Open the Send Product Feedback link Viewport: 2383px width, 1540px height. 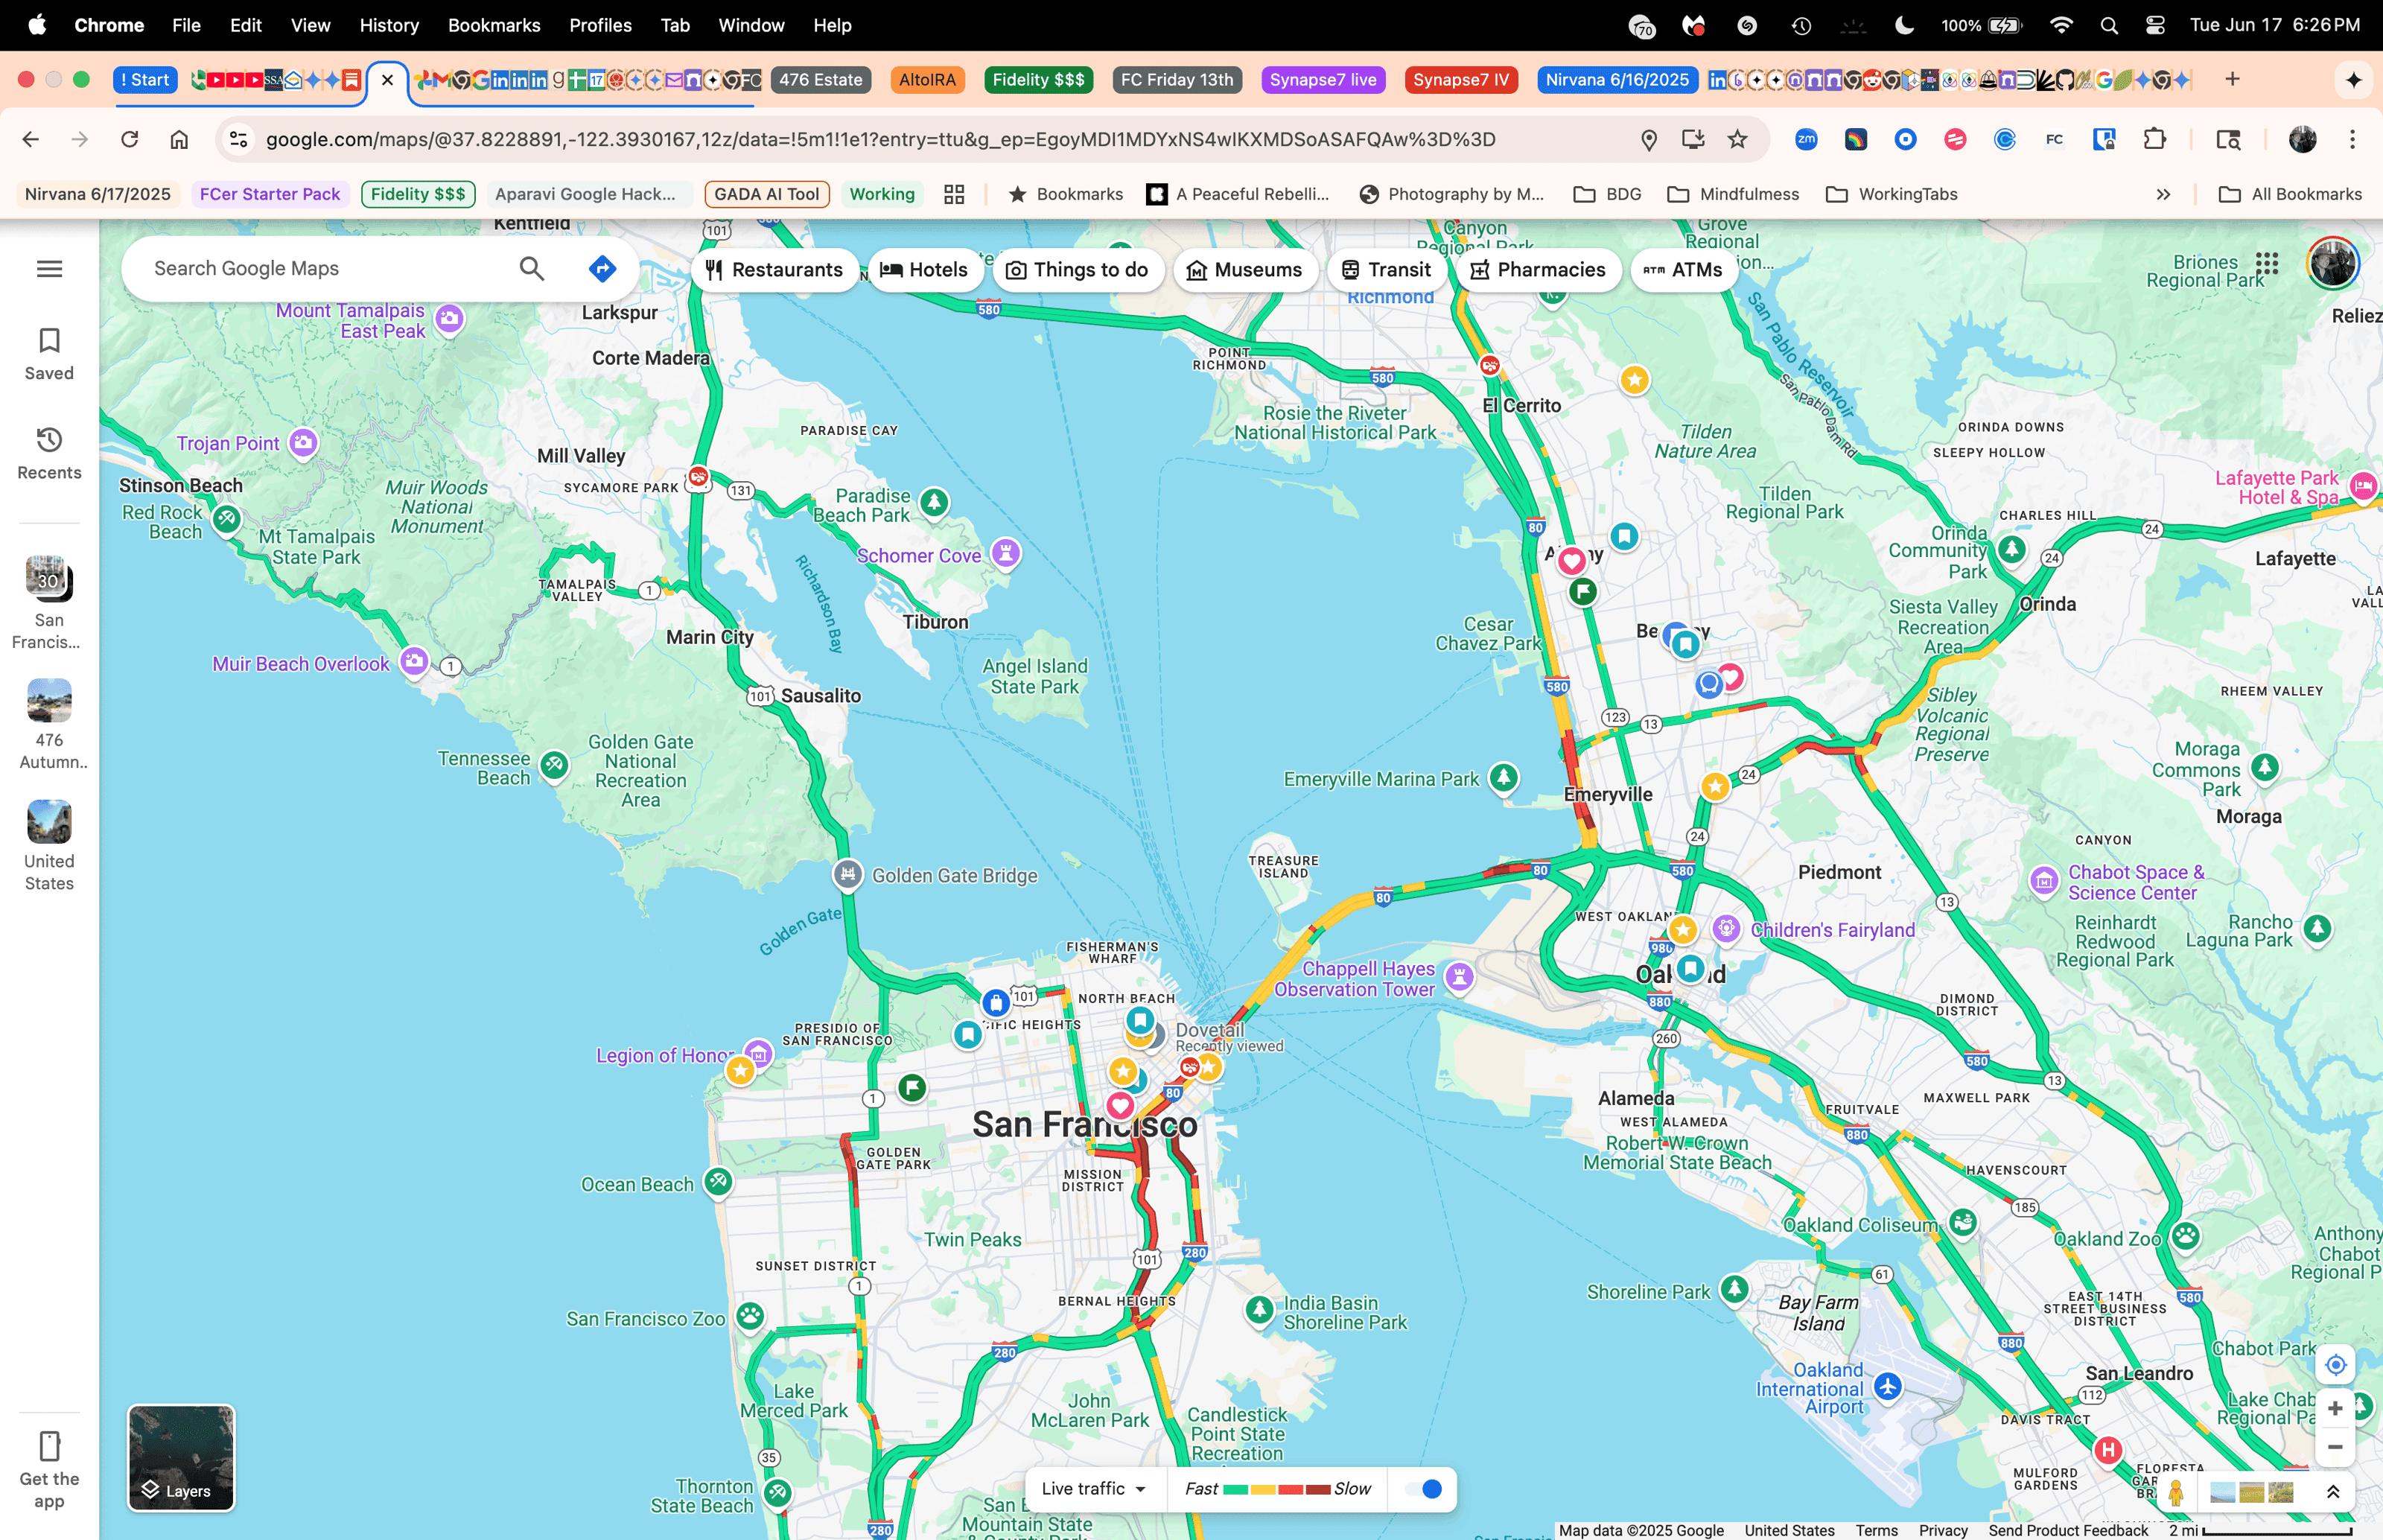(x=2068, y=1530)
